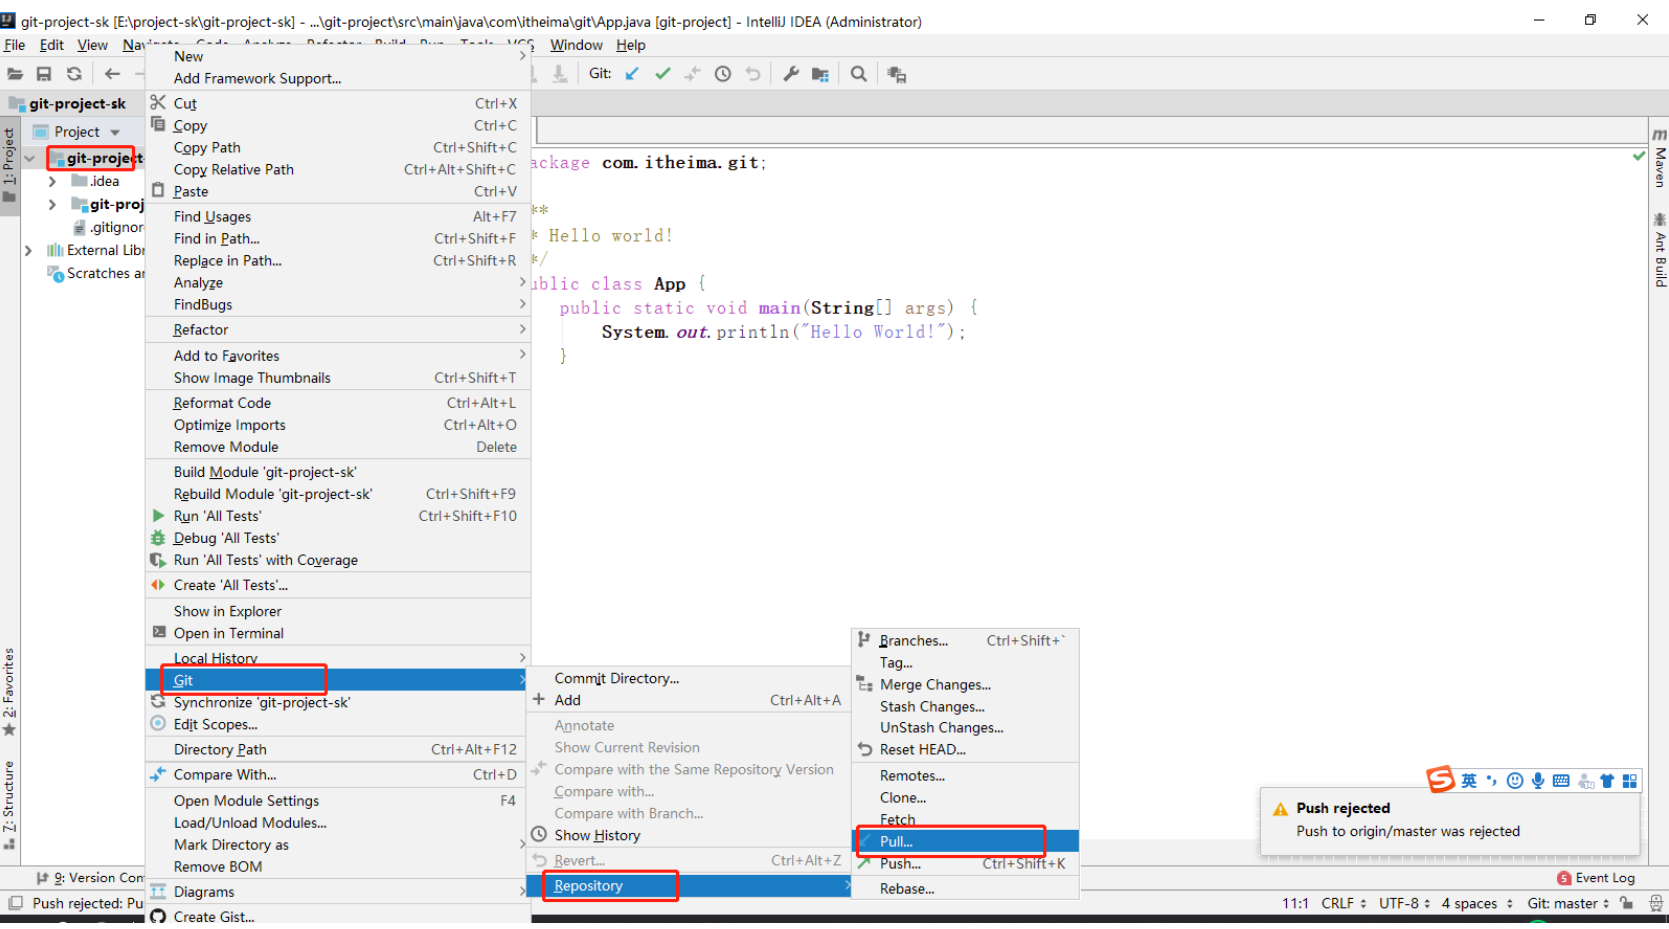Screen dimensions: 1669x929
Task: Toggle the read-only lock icon in status bar
Action: pyautogui.click(x=1627, y=903)
